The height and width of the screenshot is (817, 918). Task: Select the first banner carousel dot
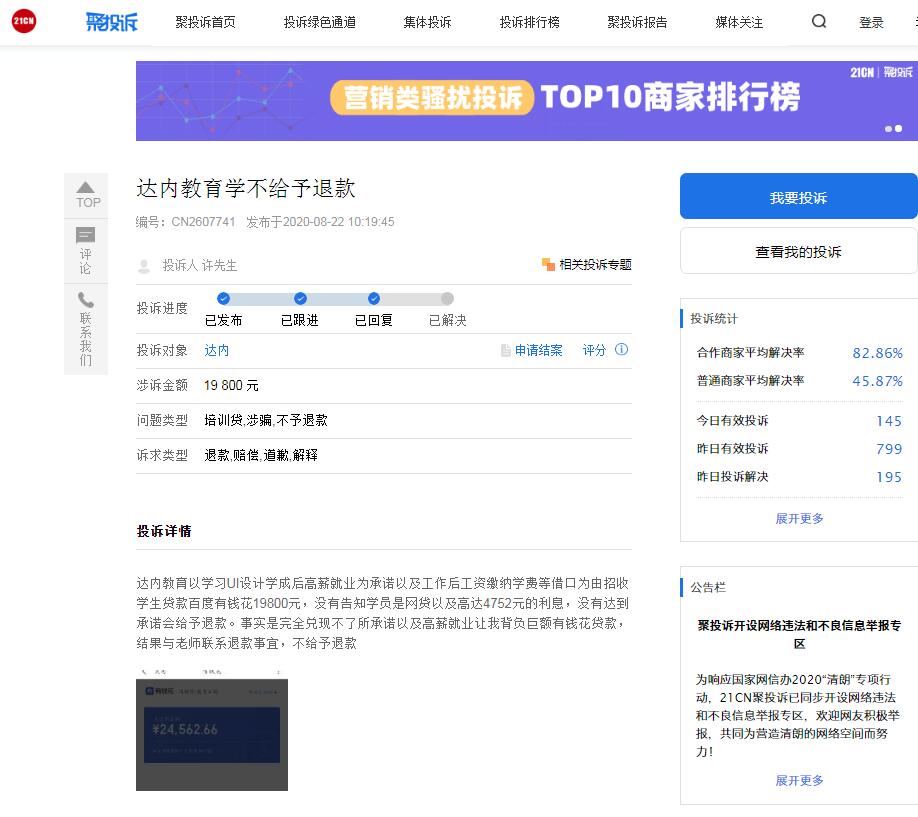point(888,129)
